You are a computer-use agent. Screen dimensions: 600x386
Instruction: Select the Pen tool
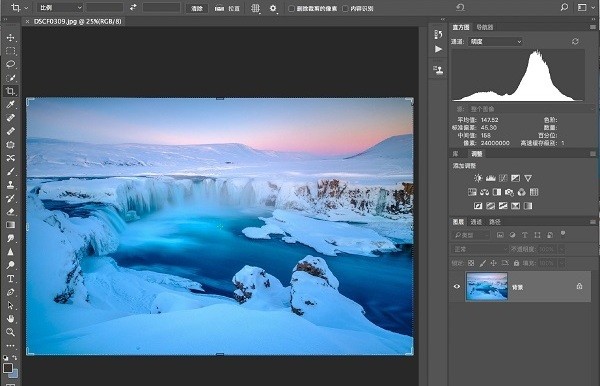tap(10, 292)
